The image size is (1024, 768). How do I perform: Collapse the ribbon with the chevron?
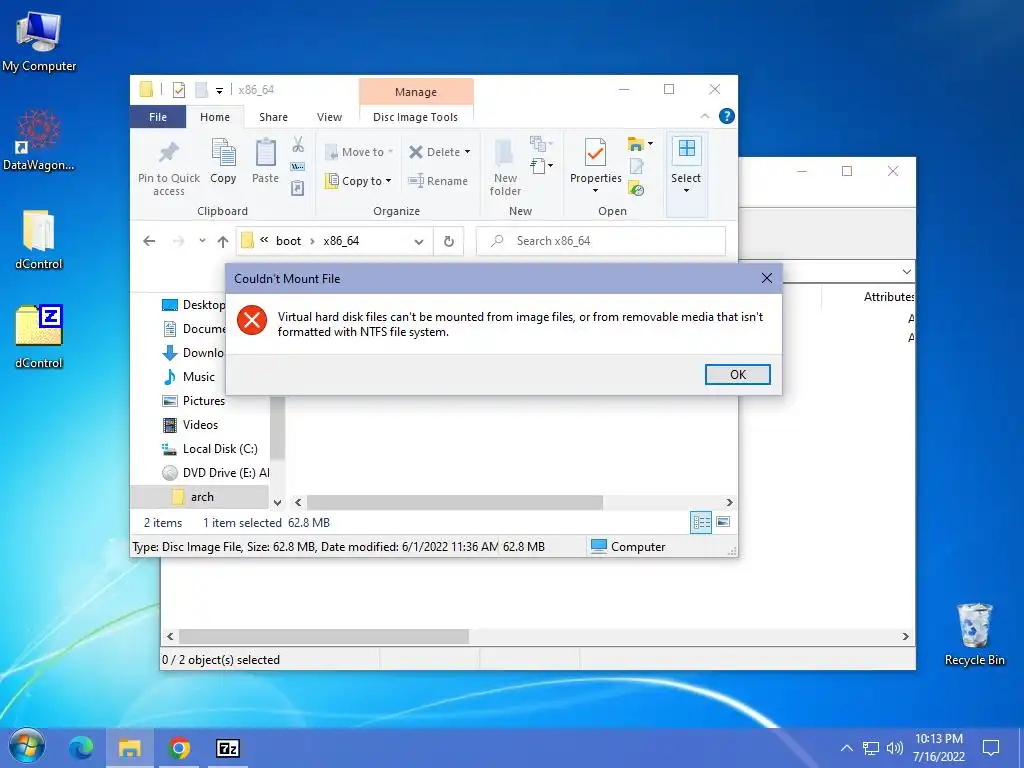click(x=705, y=116)
